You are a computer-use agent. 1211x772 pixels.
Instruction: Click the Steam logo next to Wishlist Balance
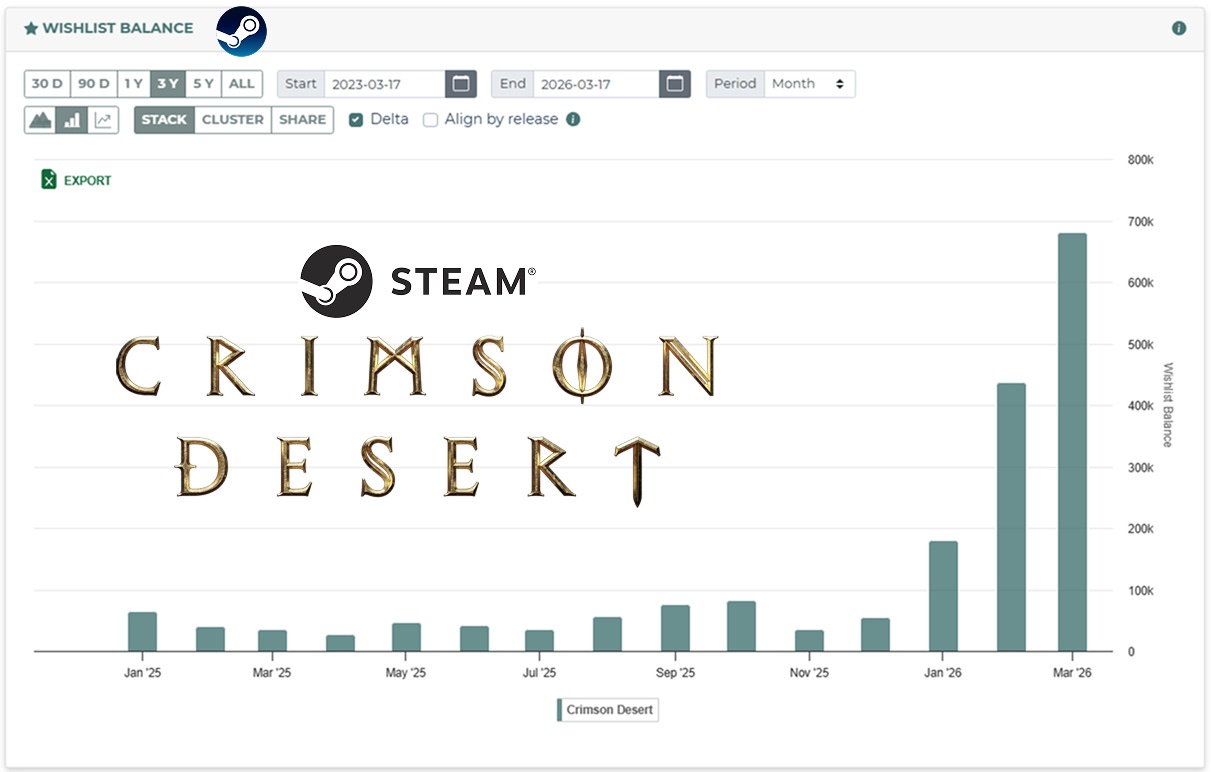[241, 30]
